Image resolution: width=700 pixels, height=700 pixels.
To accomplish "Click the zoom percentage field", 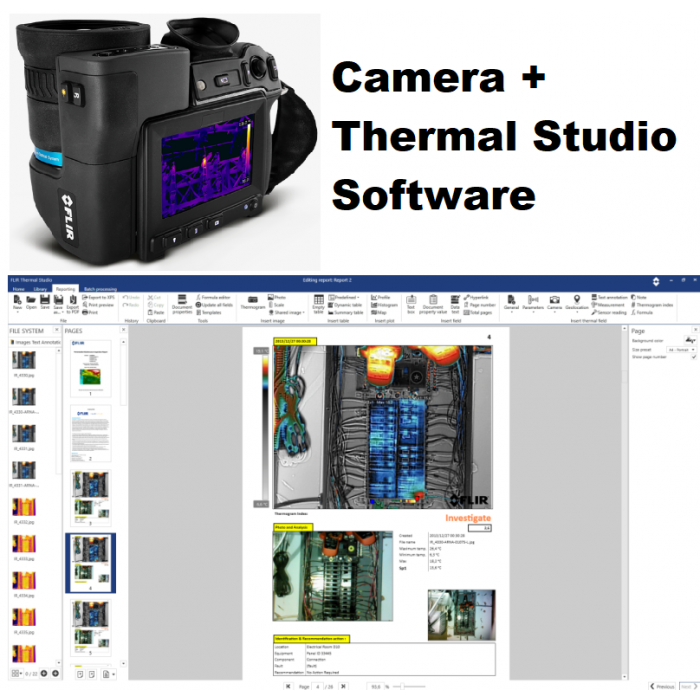I will [376, 687].
